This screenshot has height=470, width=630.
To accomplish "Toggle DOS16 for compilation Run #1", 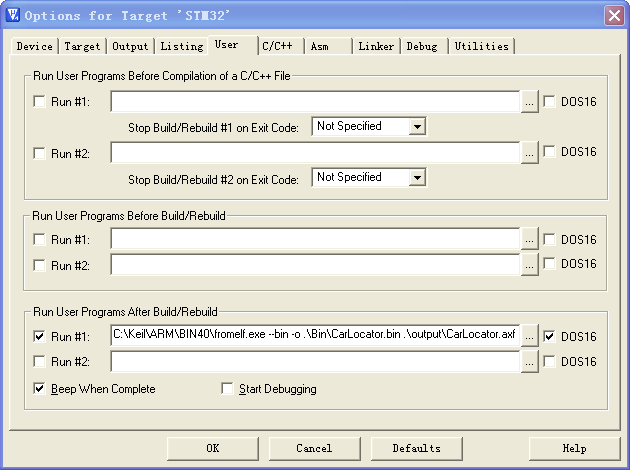I will [x=549, y=101].
